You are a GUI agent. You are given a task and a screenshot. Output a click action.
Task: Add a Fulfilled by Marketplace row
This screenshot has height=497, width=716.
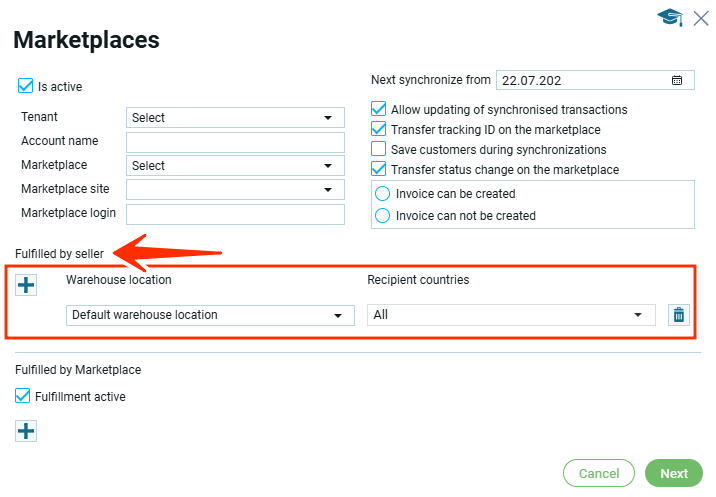[x=26, y=431]
